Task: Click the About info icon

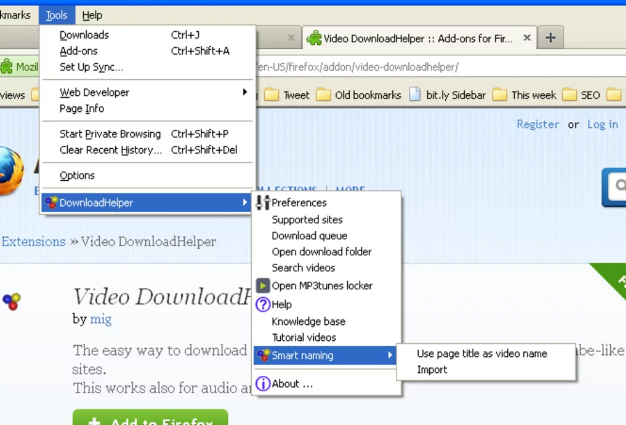Action: 263,384
